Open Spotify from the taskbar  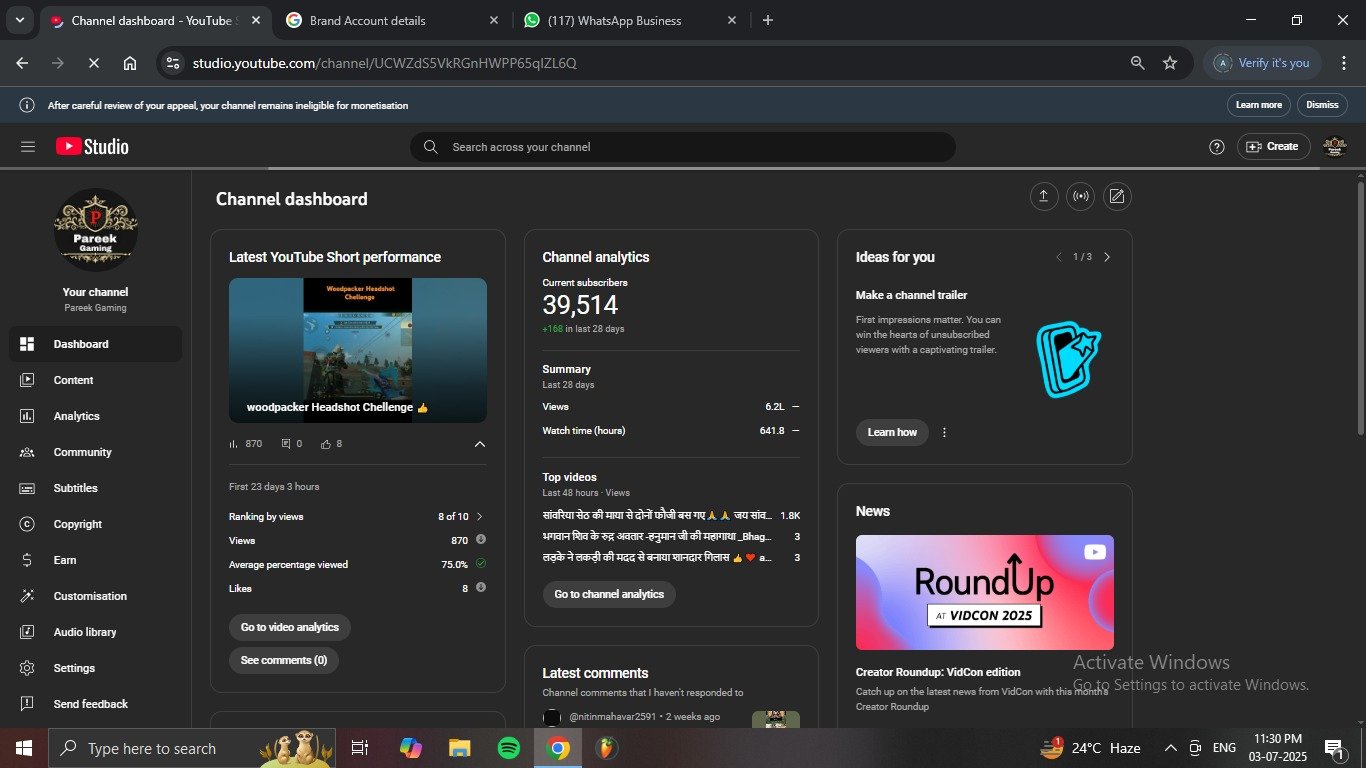pyautogui.click(x=508, y=748)
